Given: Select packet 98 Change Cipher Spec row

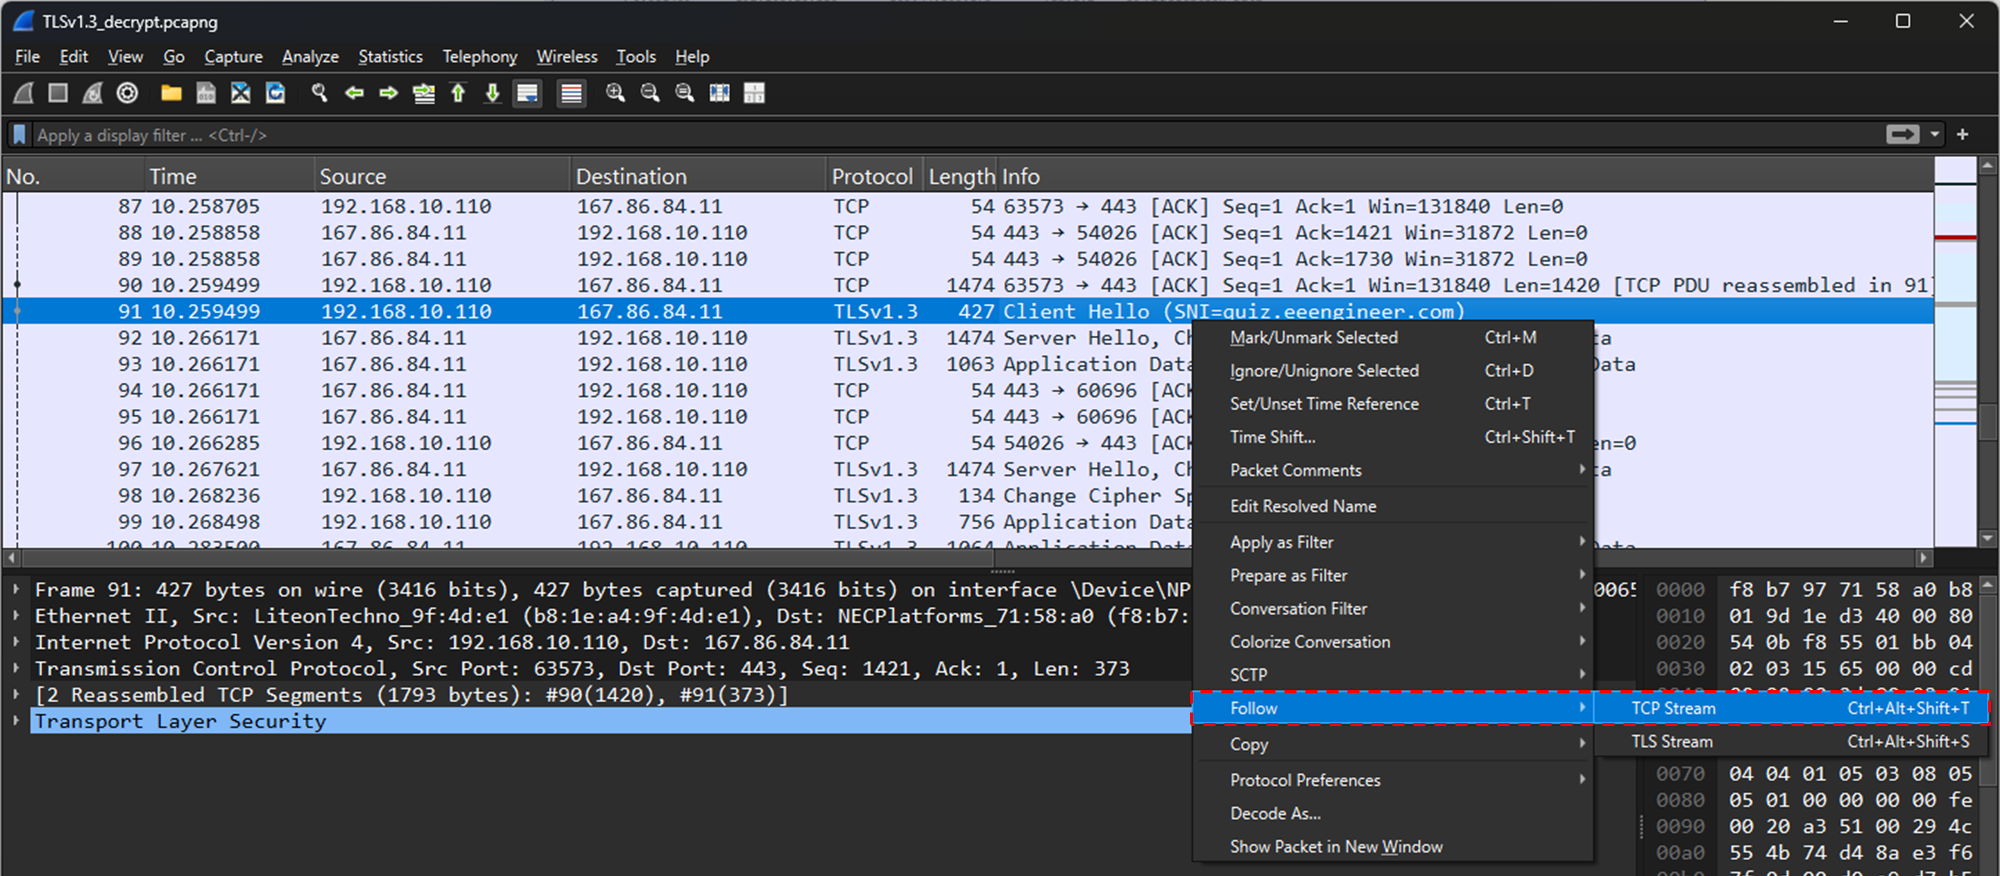Looking at the screenshot, I should [600, 496].
